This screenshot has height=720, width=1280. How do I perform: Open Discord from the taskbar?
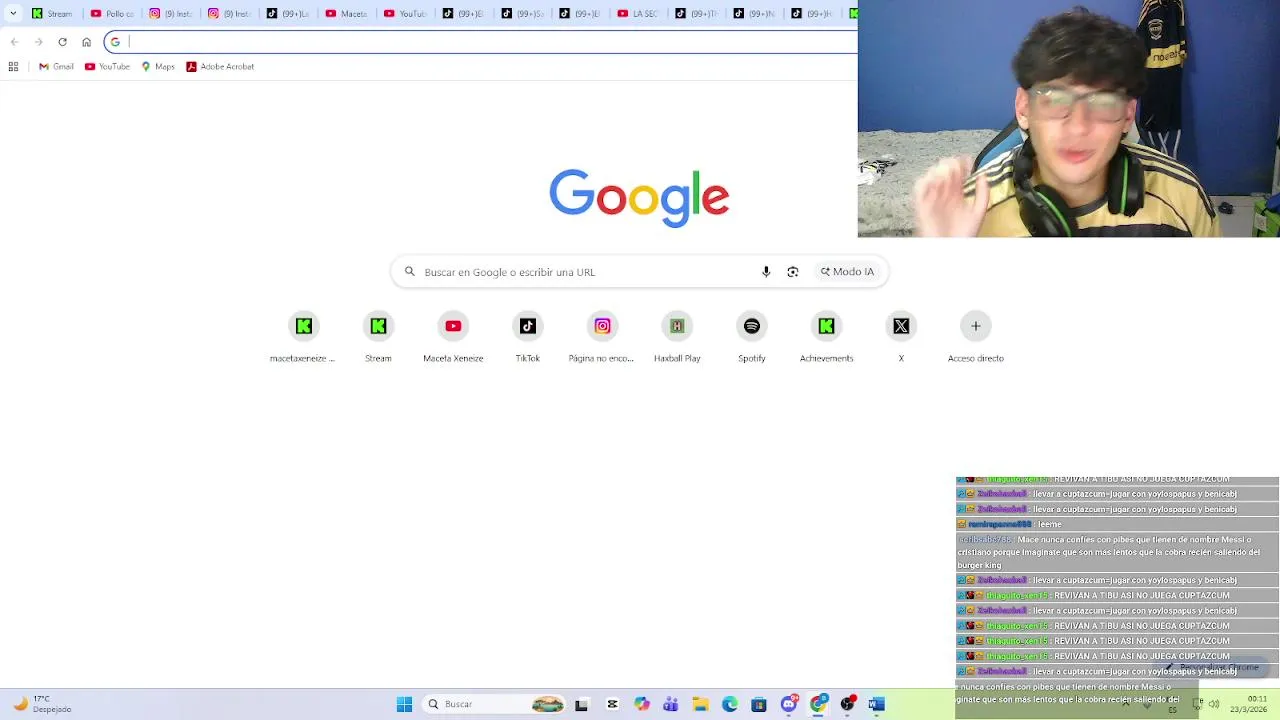pos(789,704)
